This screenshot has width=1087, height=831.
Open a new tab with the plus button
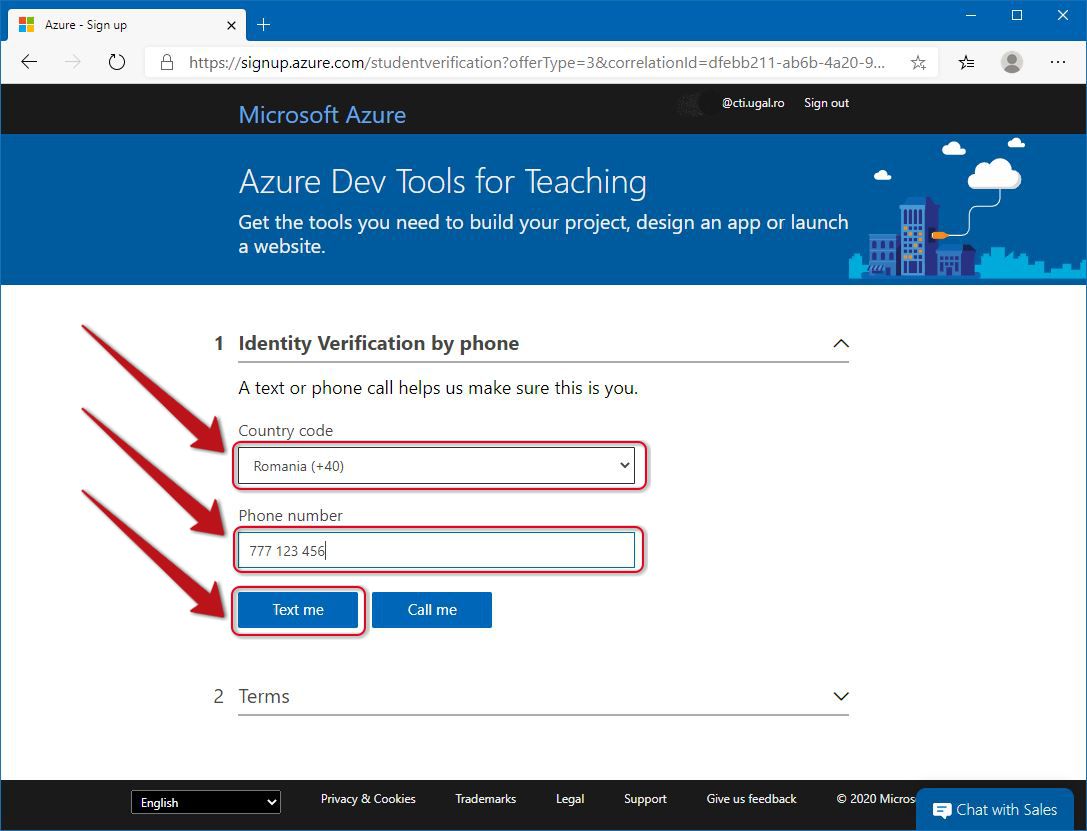263,25
